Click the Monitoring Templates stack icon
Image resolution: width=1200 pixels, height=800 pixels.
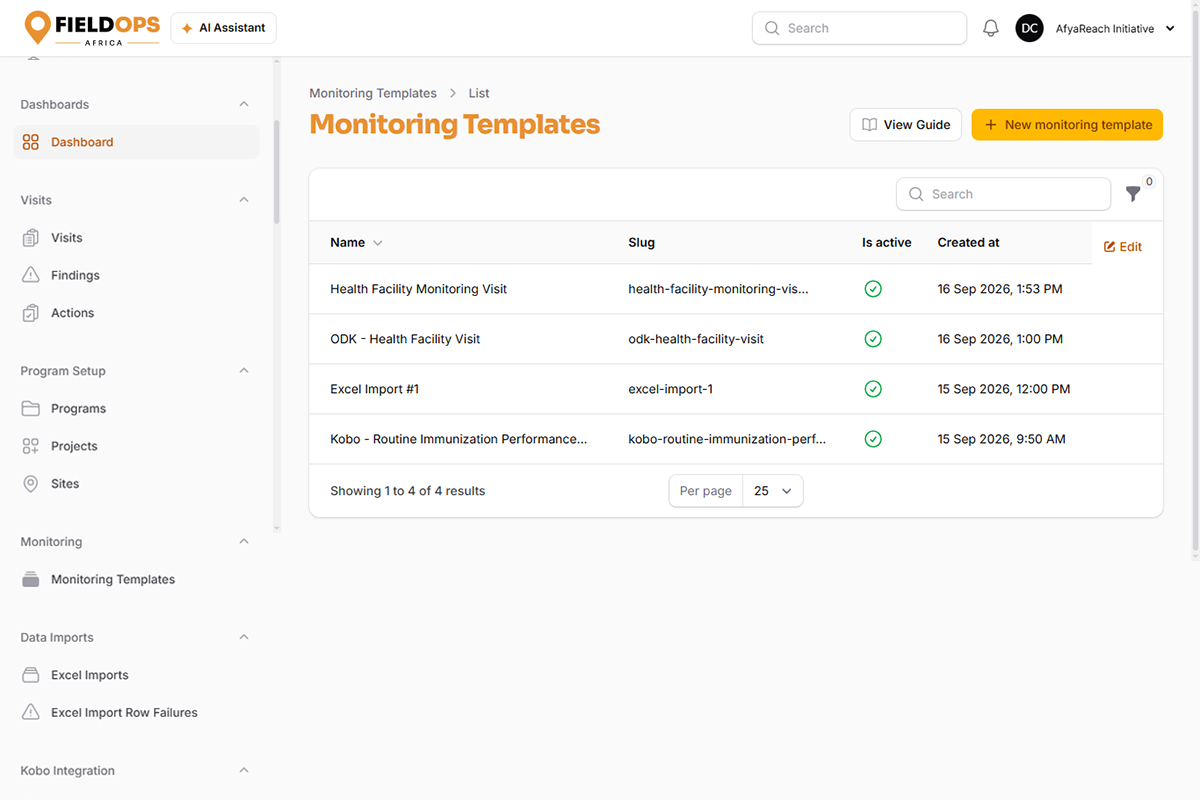pyautogui.click(x=31, y=580)
